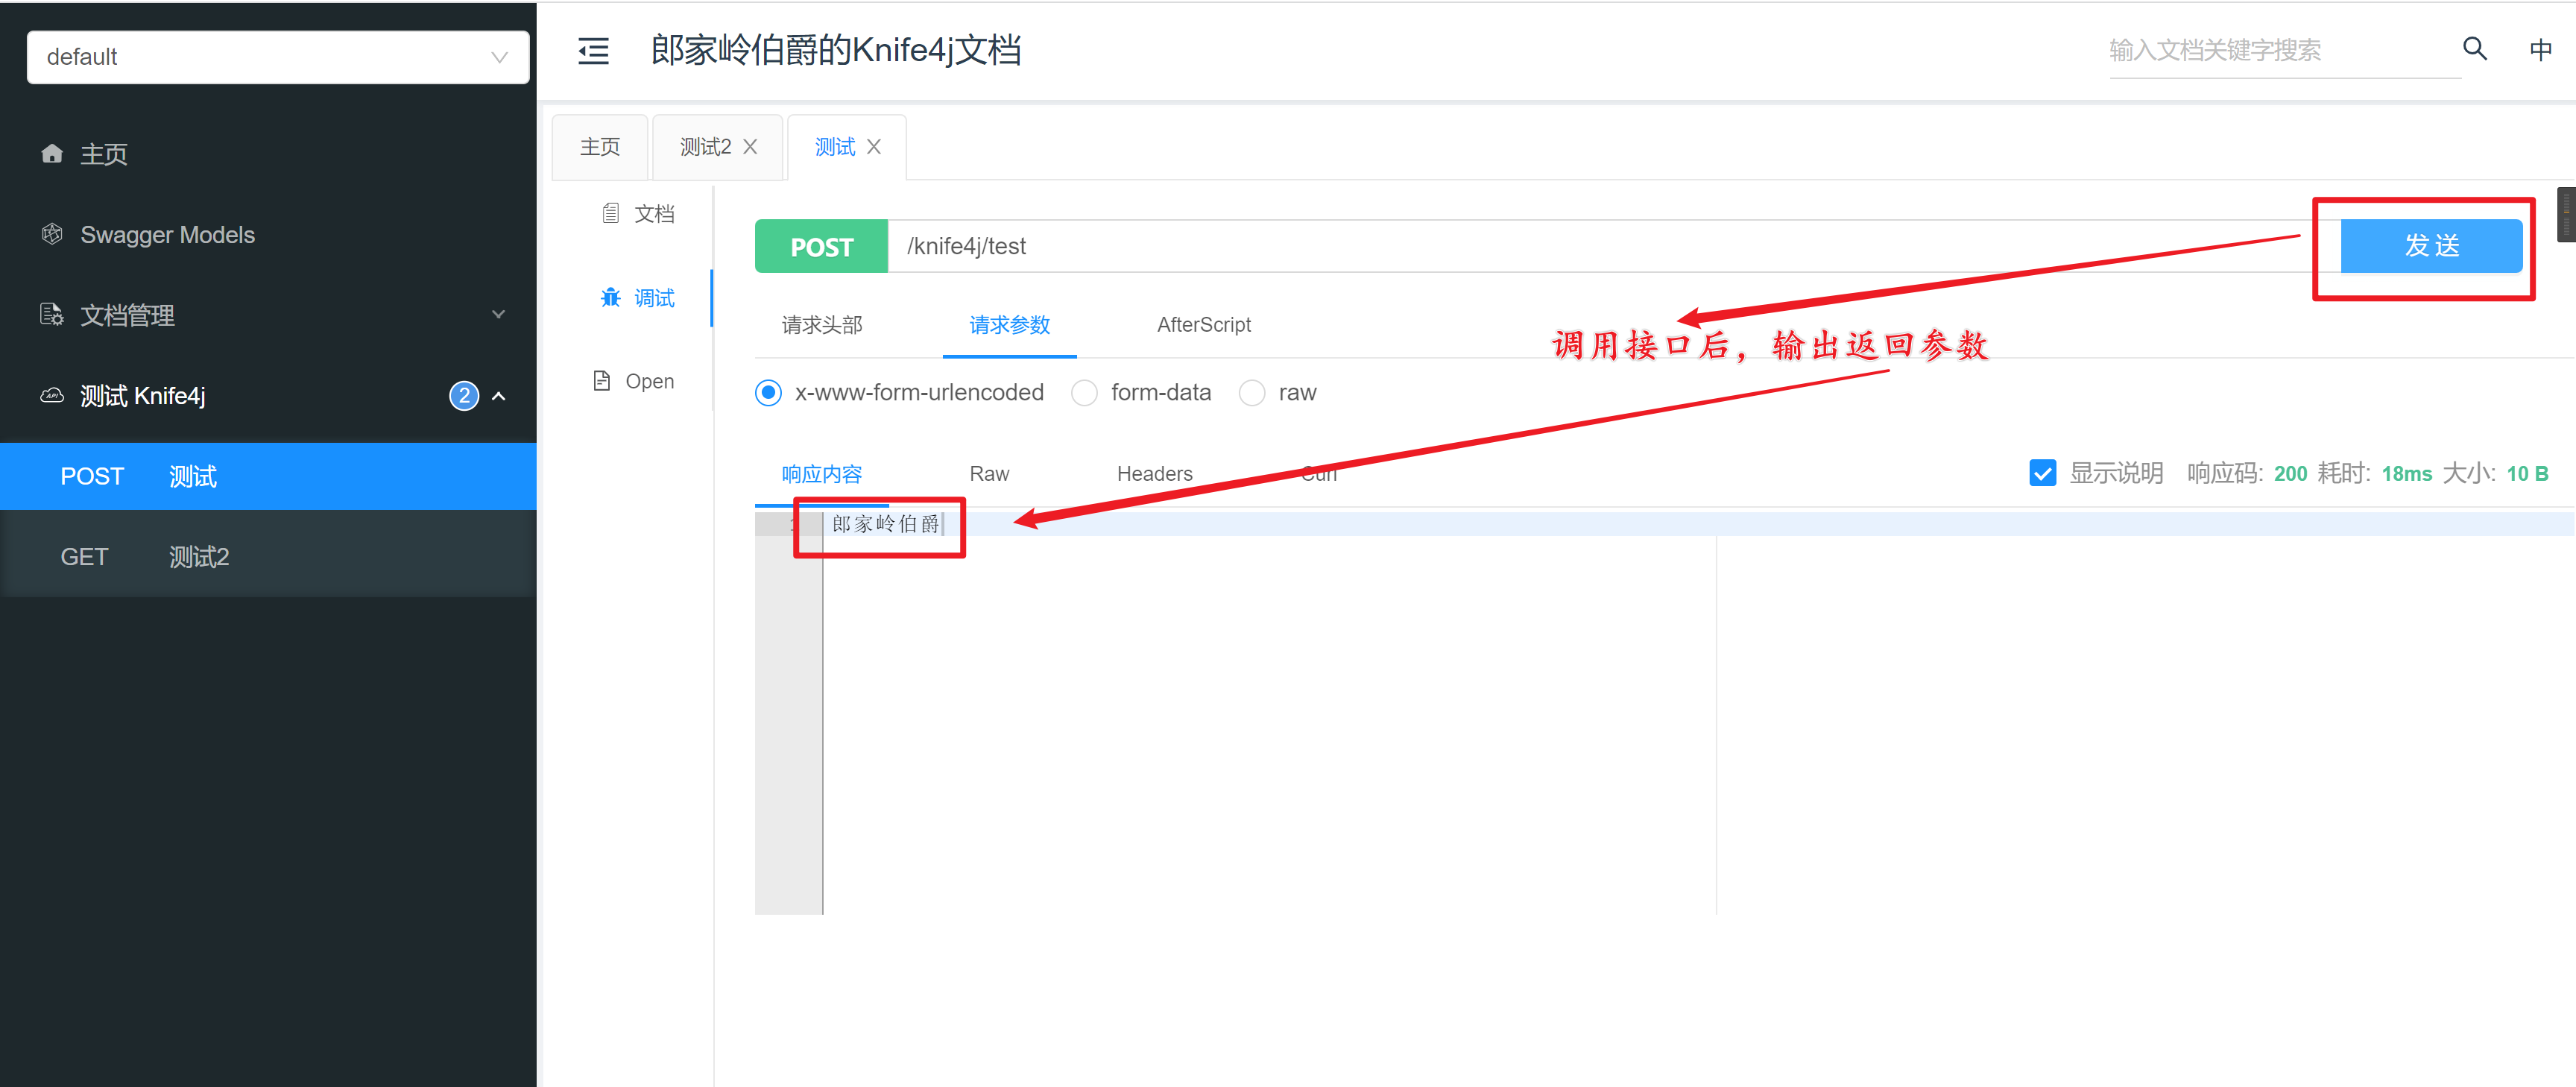Image resolution: width=2576 pixels, height=1087 pixels.
Task: Switch language with the 中 icon
Action: [x=2540, y=49]
